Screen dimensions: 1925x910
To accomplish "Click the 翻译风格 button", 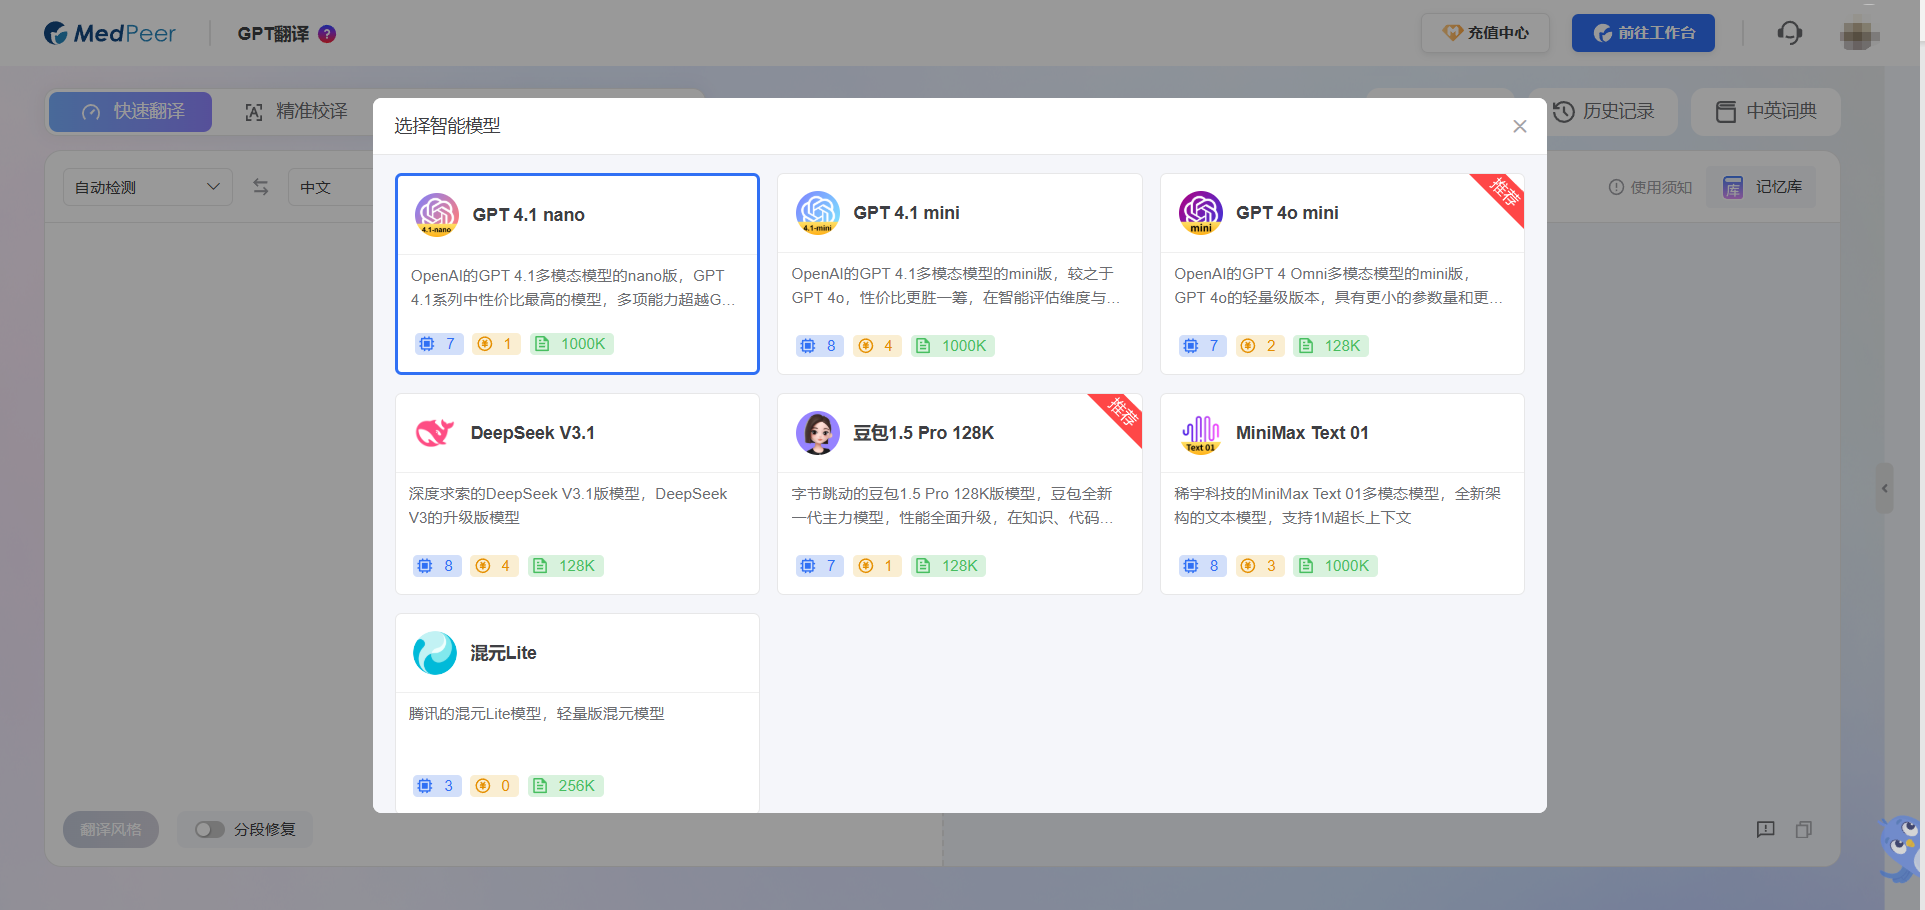I will [111, 829].
